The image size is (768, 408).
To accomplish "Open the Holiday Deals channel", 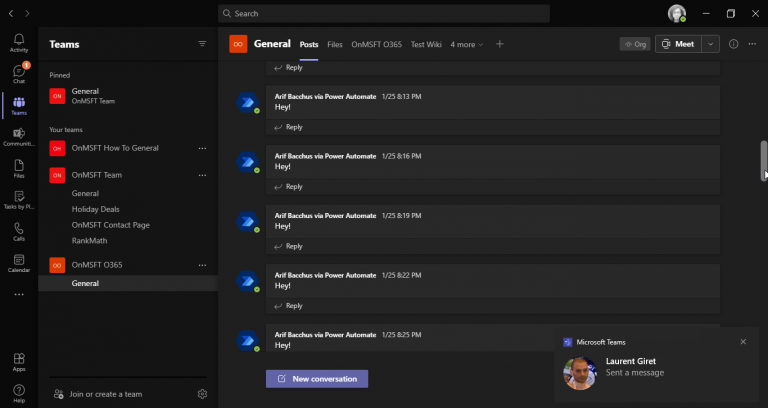I will (96, 209).
